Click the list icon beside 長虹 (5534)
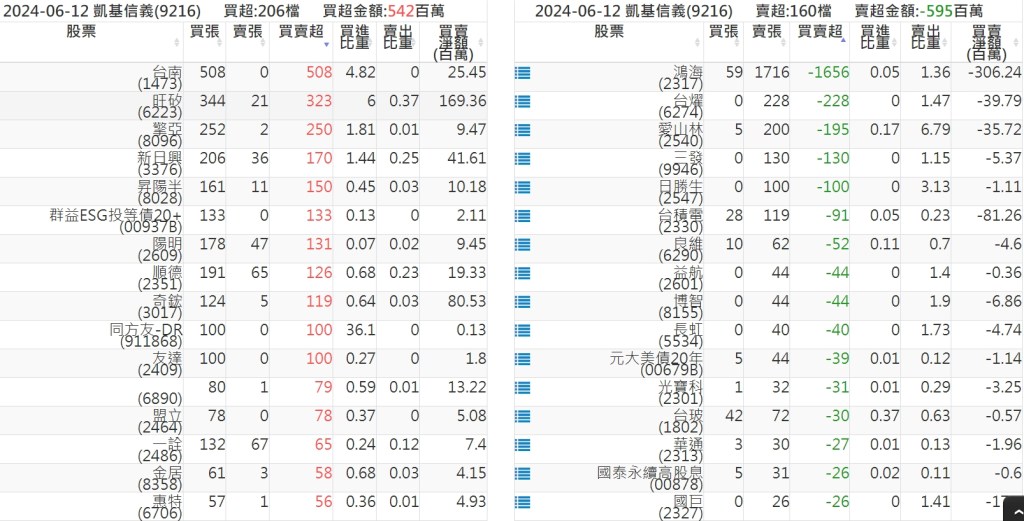The height and width of the screenshot is (521, 1024). click(x=521, y=330)
